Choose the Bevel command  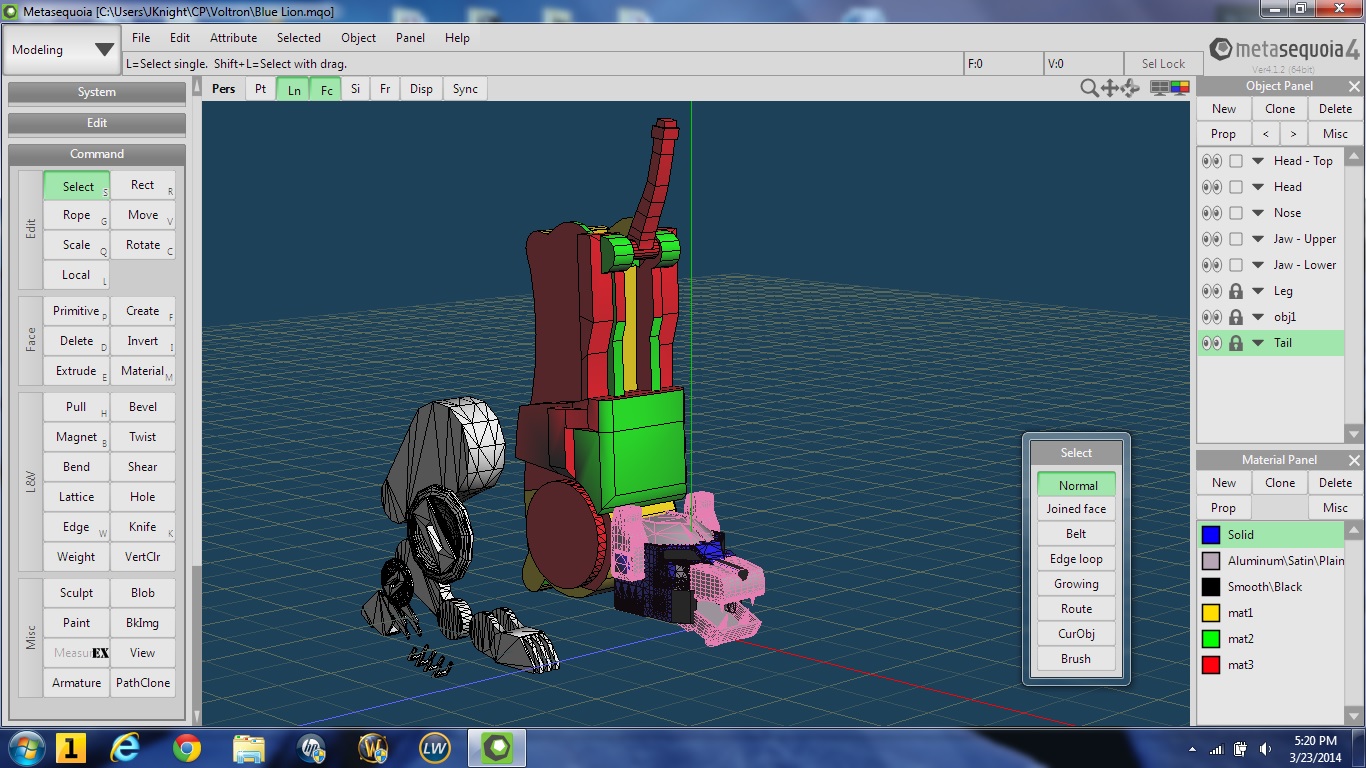coord(143,407)
